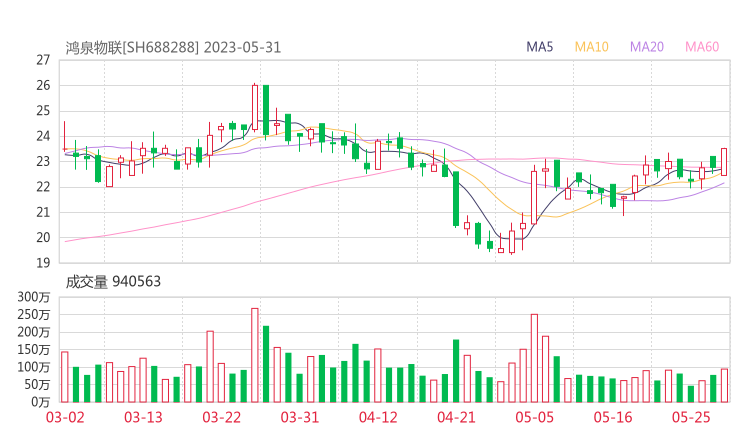Click the price axis value 23

click(x=43, y=161)
